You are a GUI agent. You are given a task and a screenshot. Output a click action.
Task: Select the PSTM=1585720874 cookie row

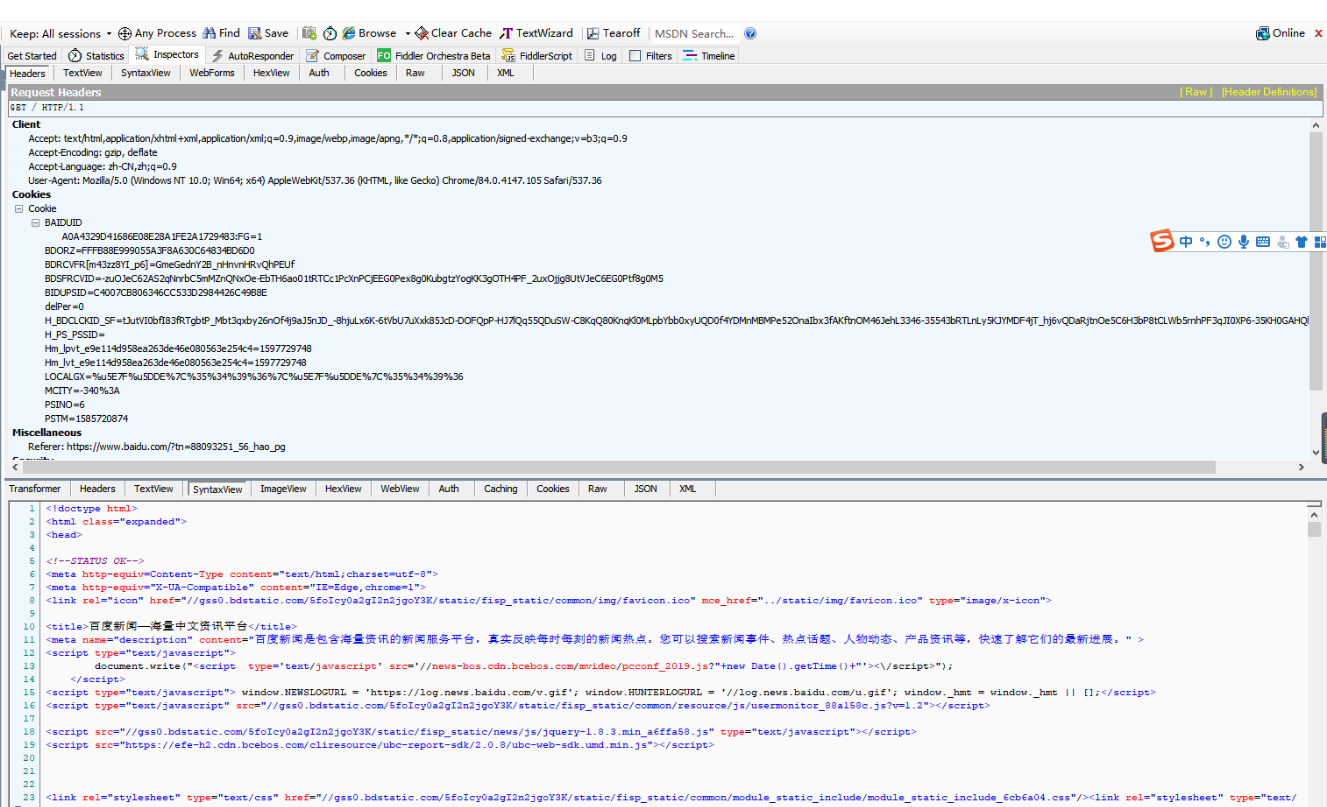tap(86, 419)
